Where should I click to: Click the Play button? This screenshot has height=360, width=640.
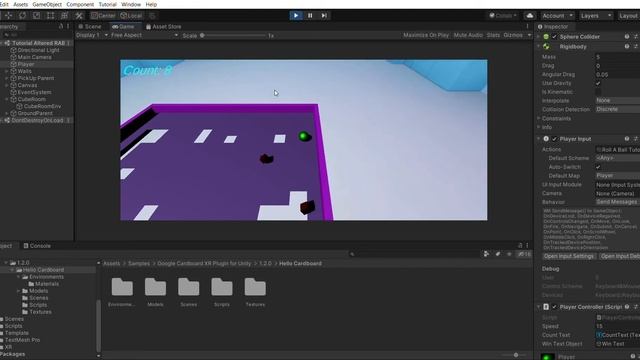pyautogui.click(x=296, y=16)
